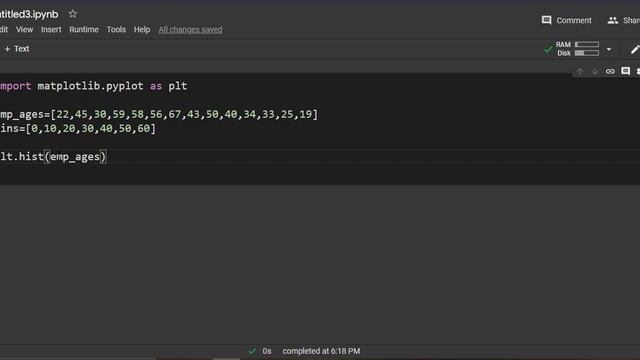Click the All changes saved link
640x360 pixels.
coord(190,29)
